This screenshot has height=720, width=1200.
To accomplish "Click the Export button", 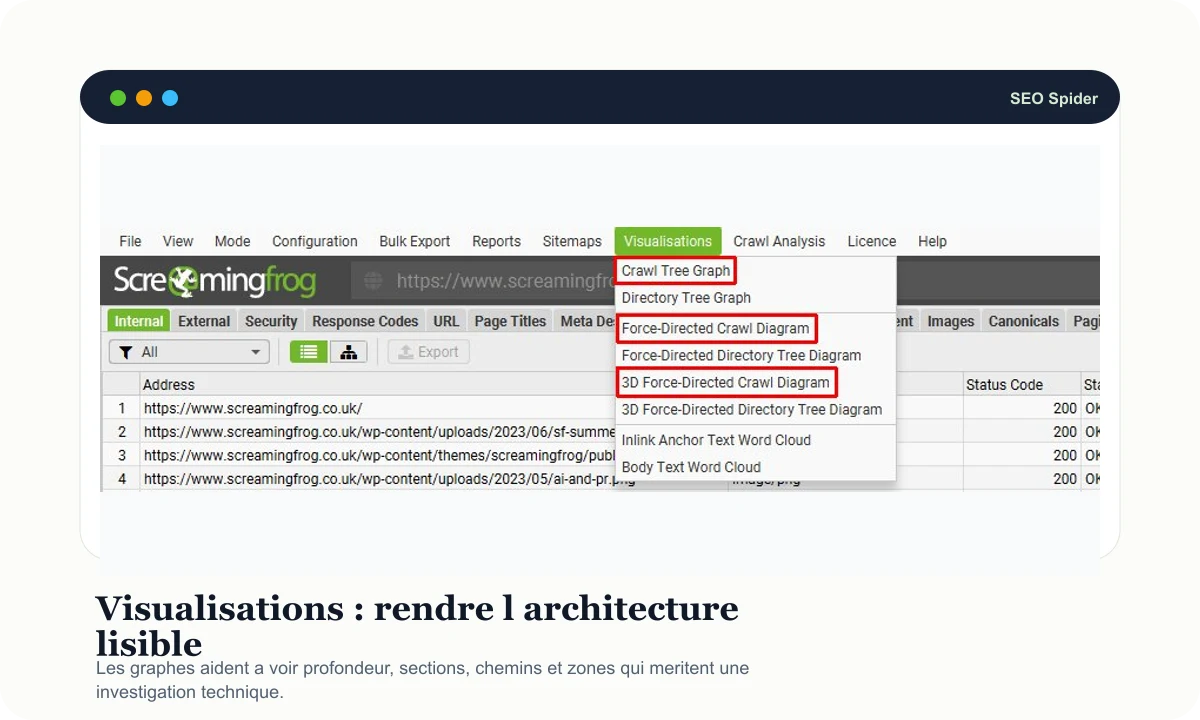I will 428,352.
